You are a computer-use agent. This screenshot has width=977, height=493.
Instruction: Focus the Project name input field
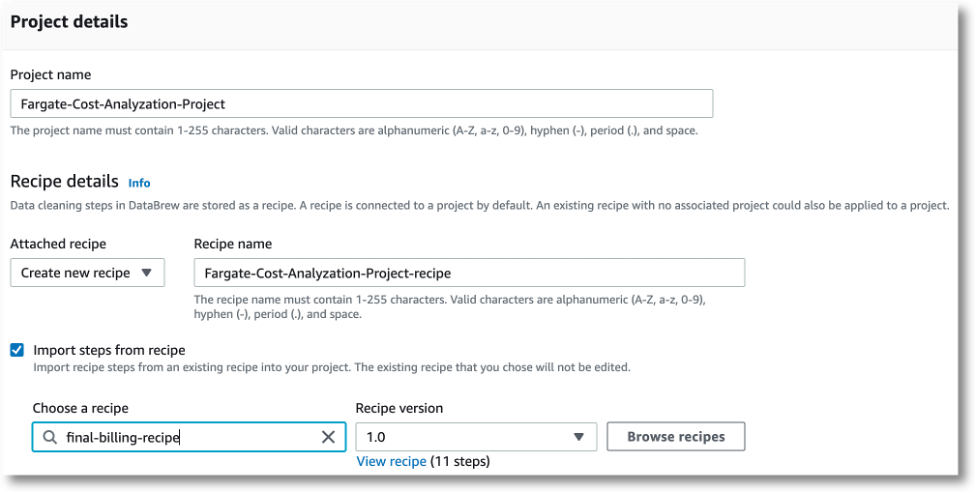click(361, 103)
